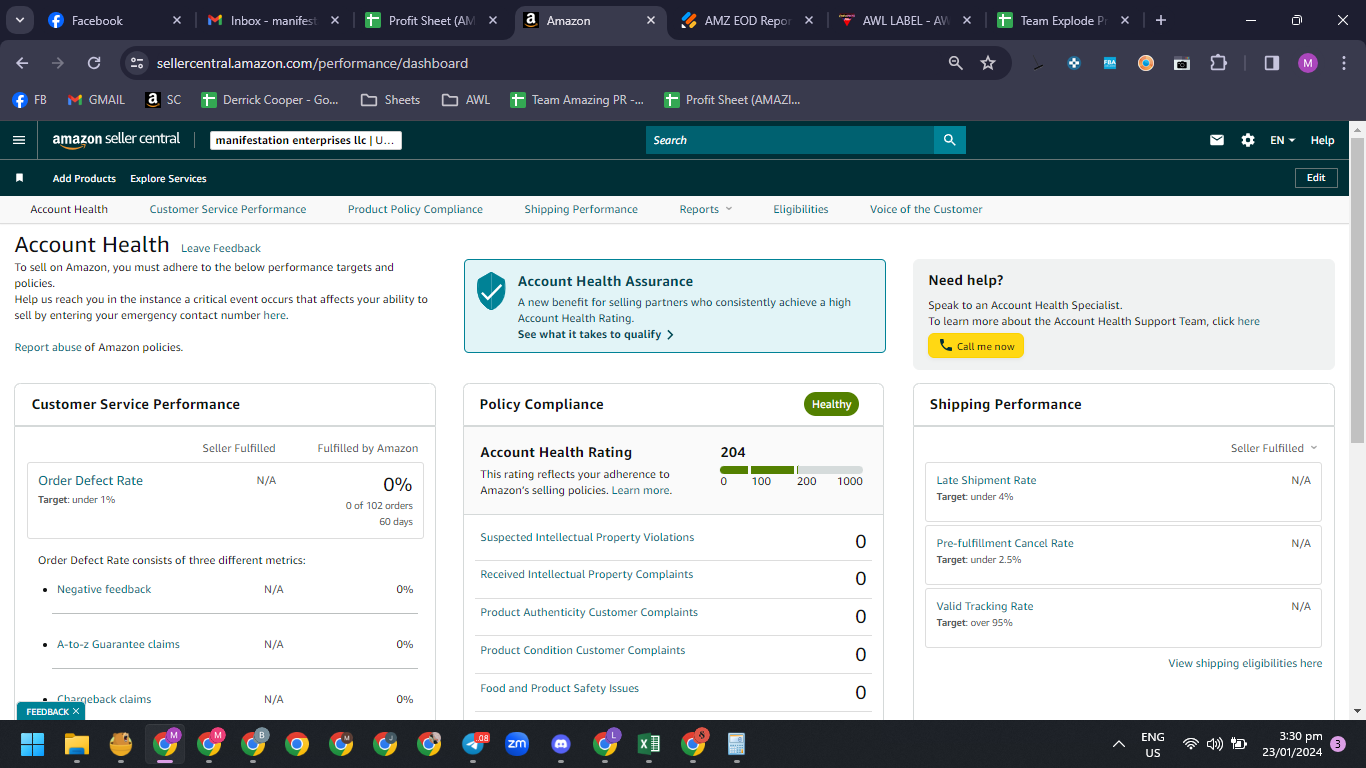Open Telegram from the taskbar

pyautogui.click(x=473, y=744)
